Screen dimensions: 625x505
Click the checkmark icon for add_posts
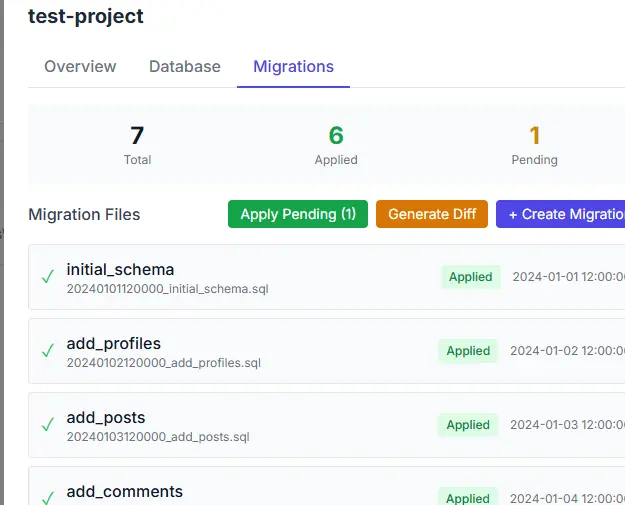[x=48, y=424]
